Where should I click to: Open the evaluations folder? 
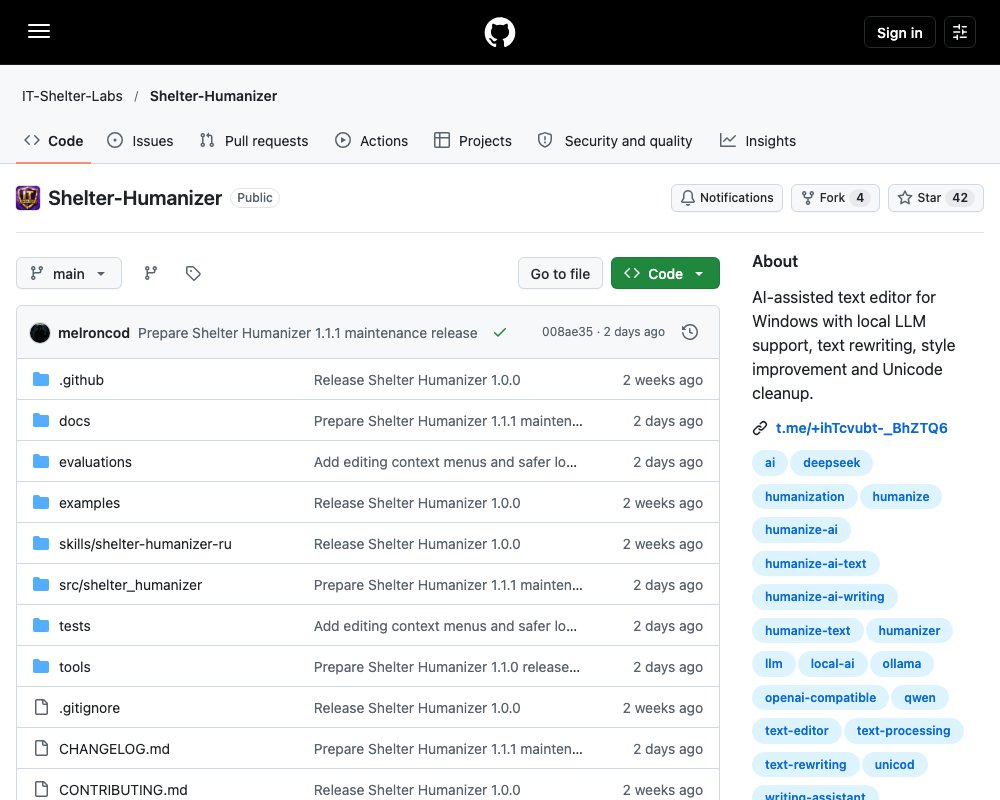(95, 462)
